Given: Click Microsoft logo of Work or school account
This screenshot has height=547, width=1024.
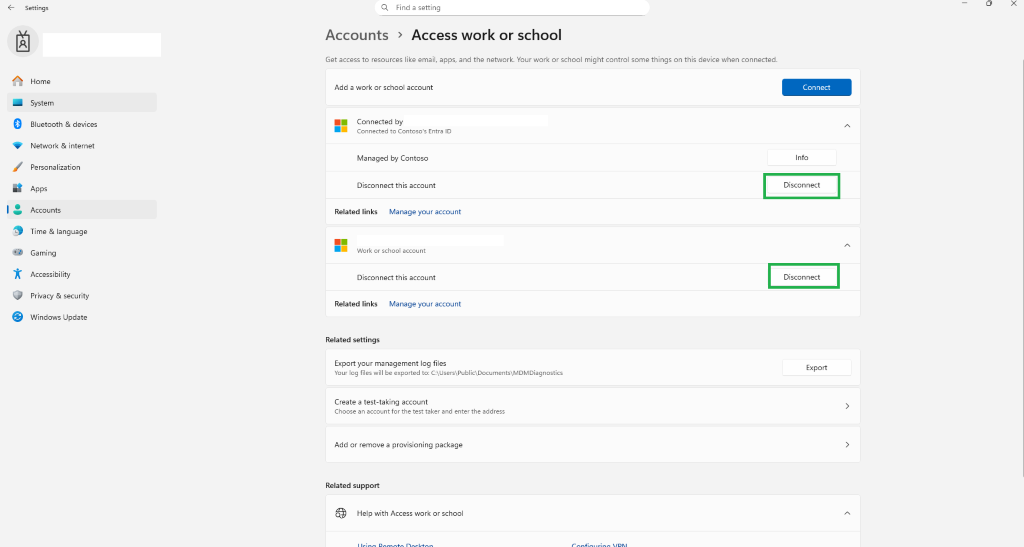Looking at the screenshot, I should [341, 245].
